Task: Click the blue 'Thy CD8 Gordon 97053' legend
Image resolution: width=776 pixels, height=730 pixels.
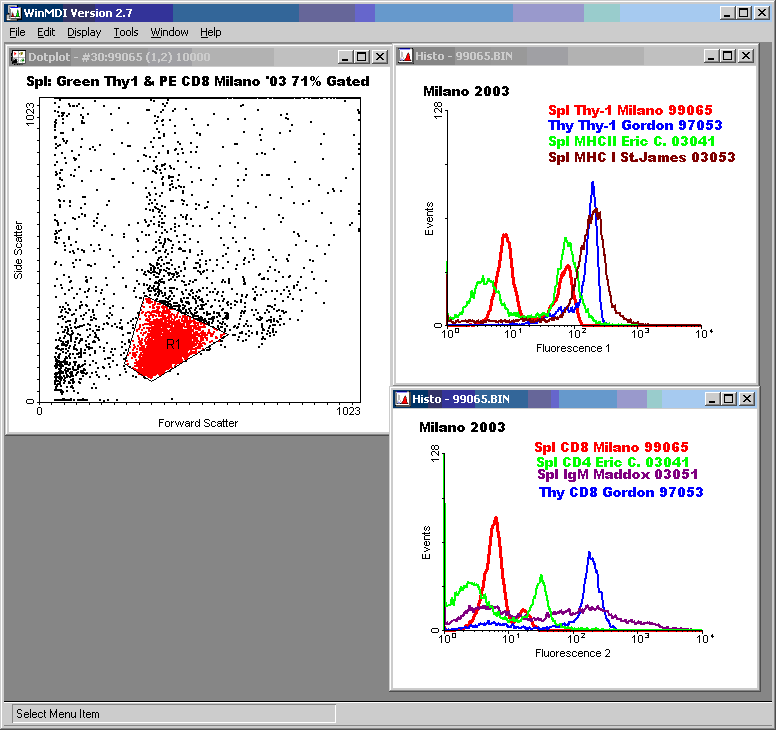Action: pyautogui.click(x=621, y=492)
